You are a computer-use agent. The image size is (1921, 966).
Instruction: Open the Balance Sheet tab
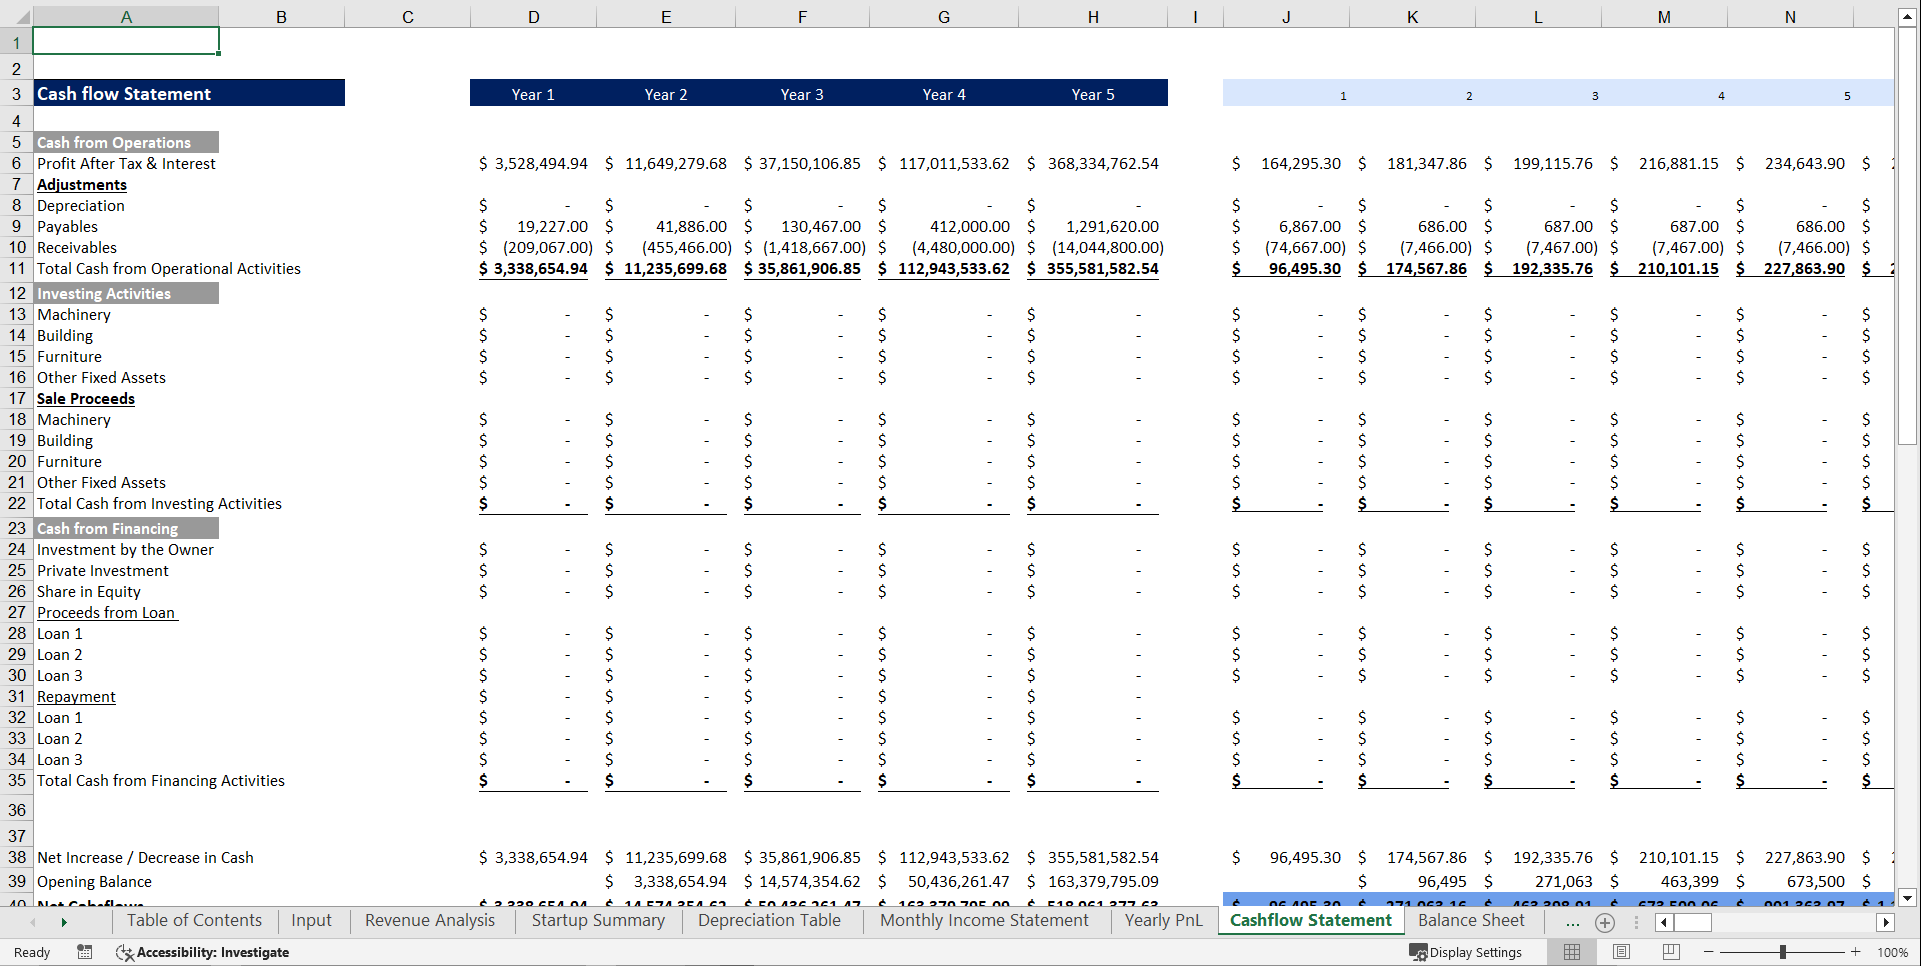tap(1471, 920)
